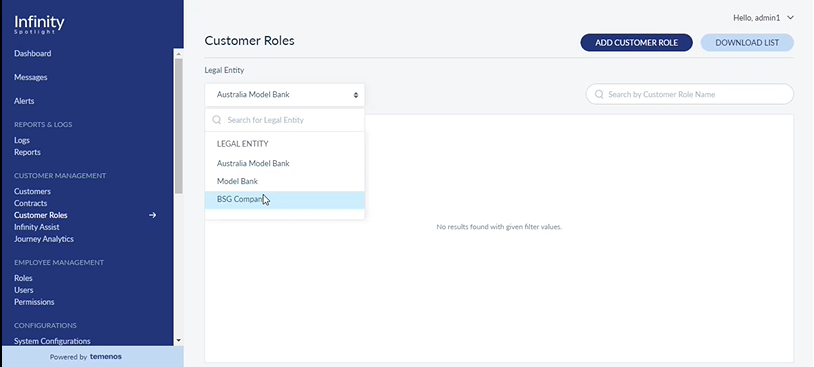Click the sidebar vertical scrollbar thumb
The width and height of the screenshot is (814, 367).
coord(179,126)
